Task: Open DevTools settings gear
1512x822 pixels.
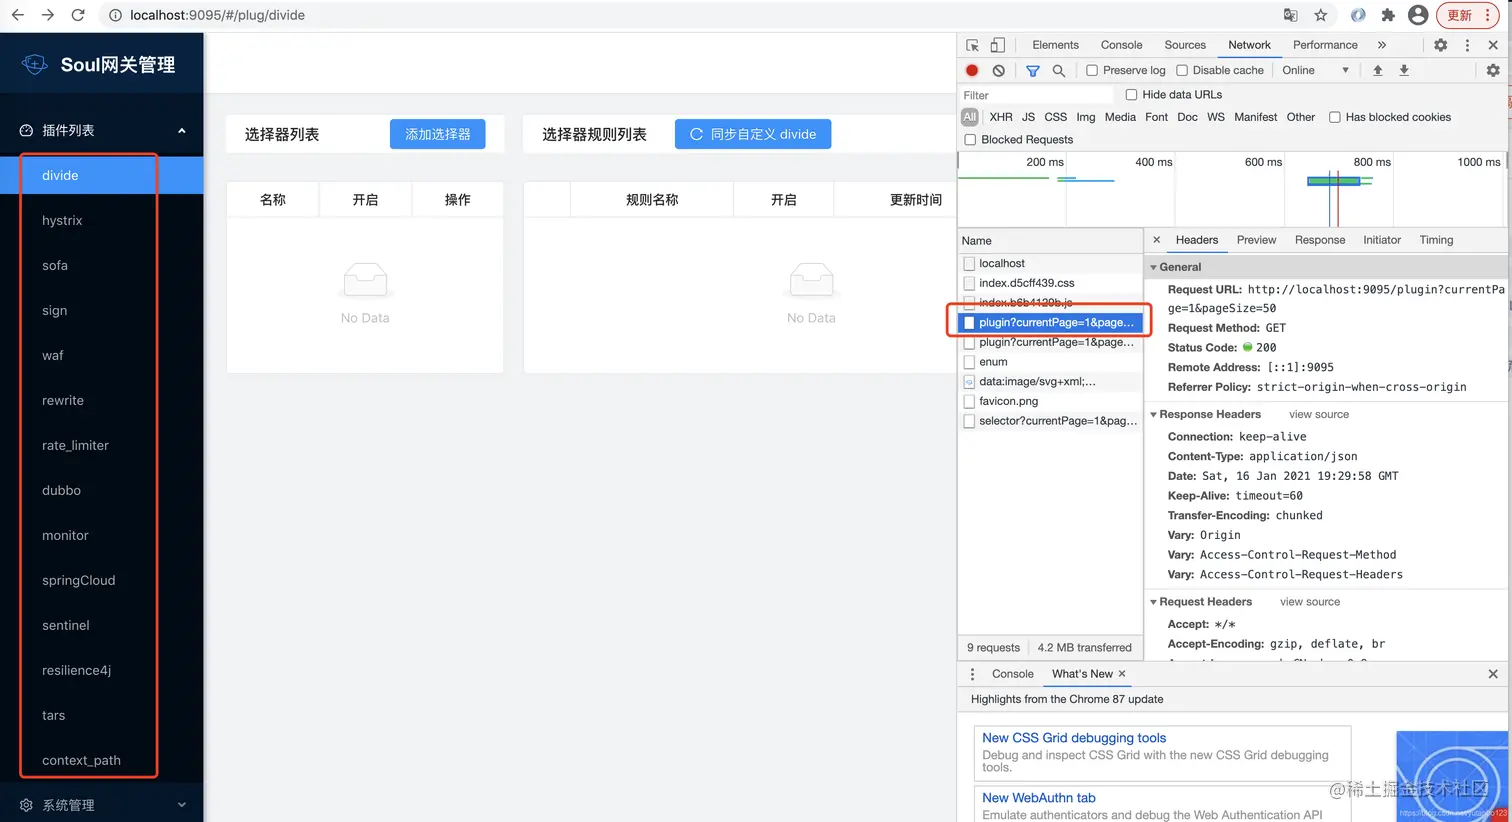Action: click(x=1440, y=45)
